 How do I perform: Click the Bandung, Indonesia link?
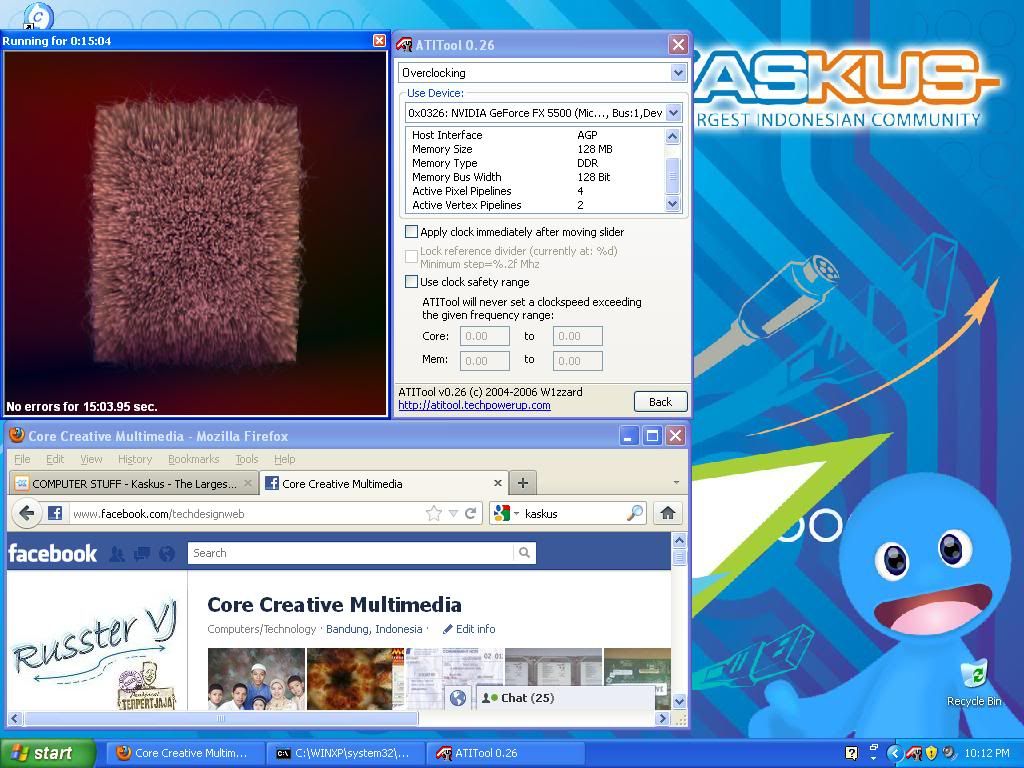pyautogui.click(x=374, y=629)
